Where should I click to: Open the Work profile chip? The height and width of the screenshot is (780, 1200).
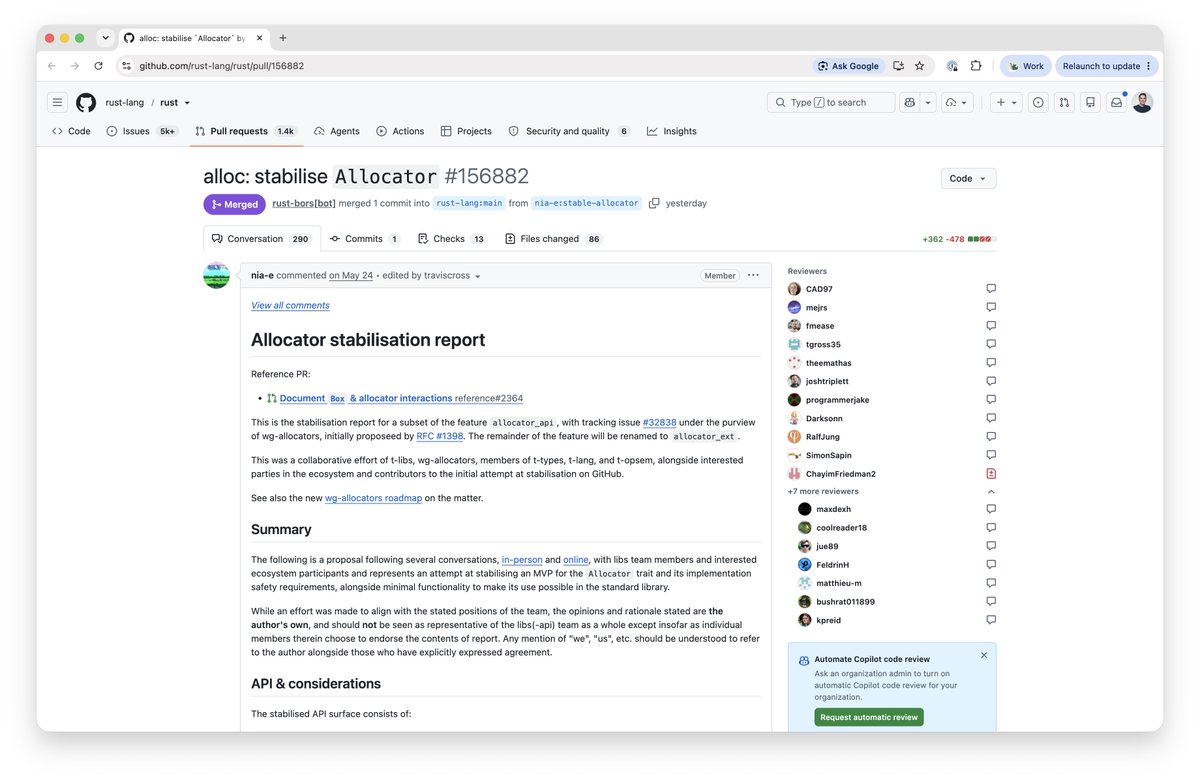pos(1026,66)
